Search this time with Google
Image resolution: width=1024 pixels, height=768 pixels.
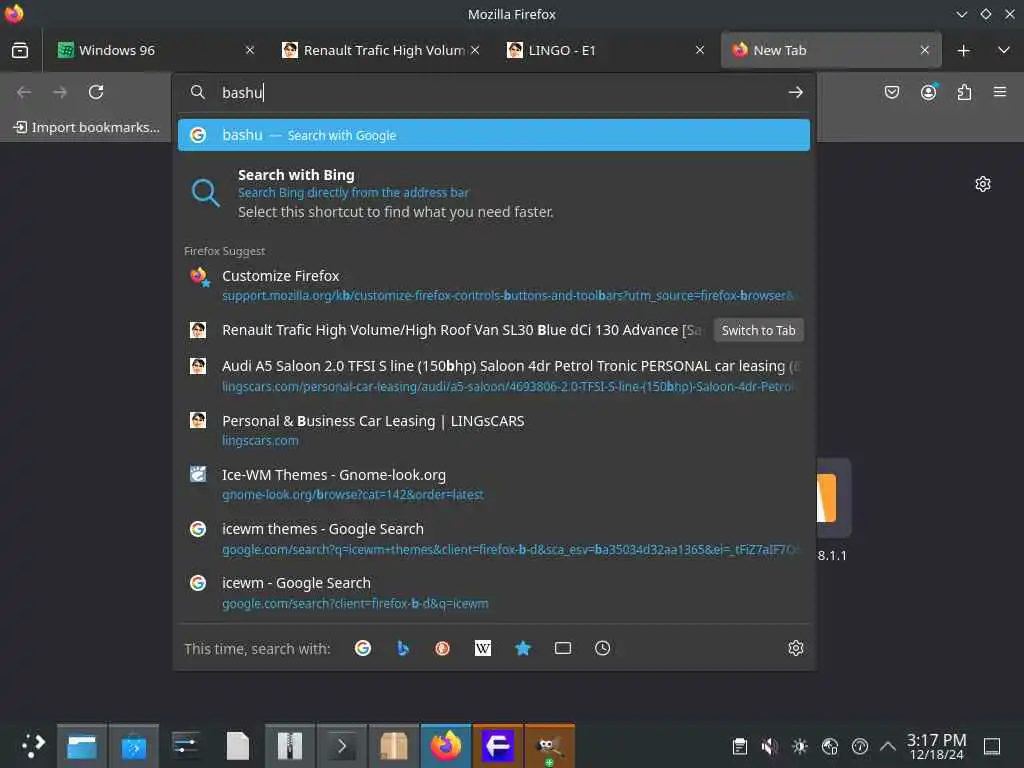tap(362, 648)
